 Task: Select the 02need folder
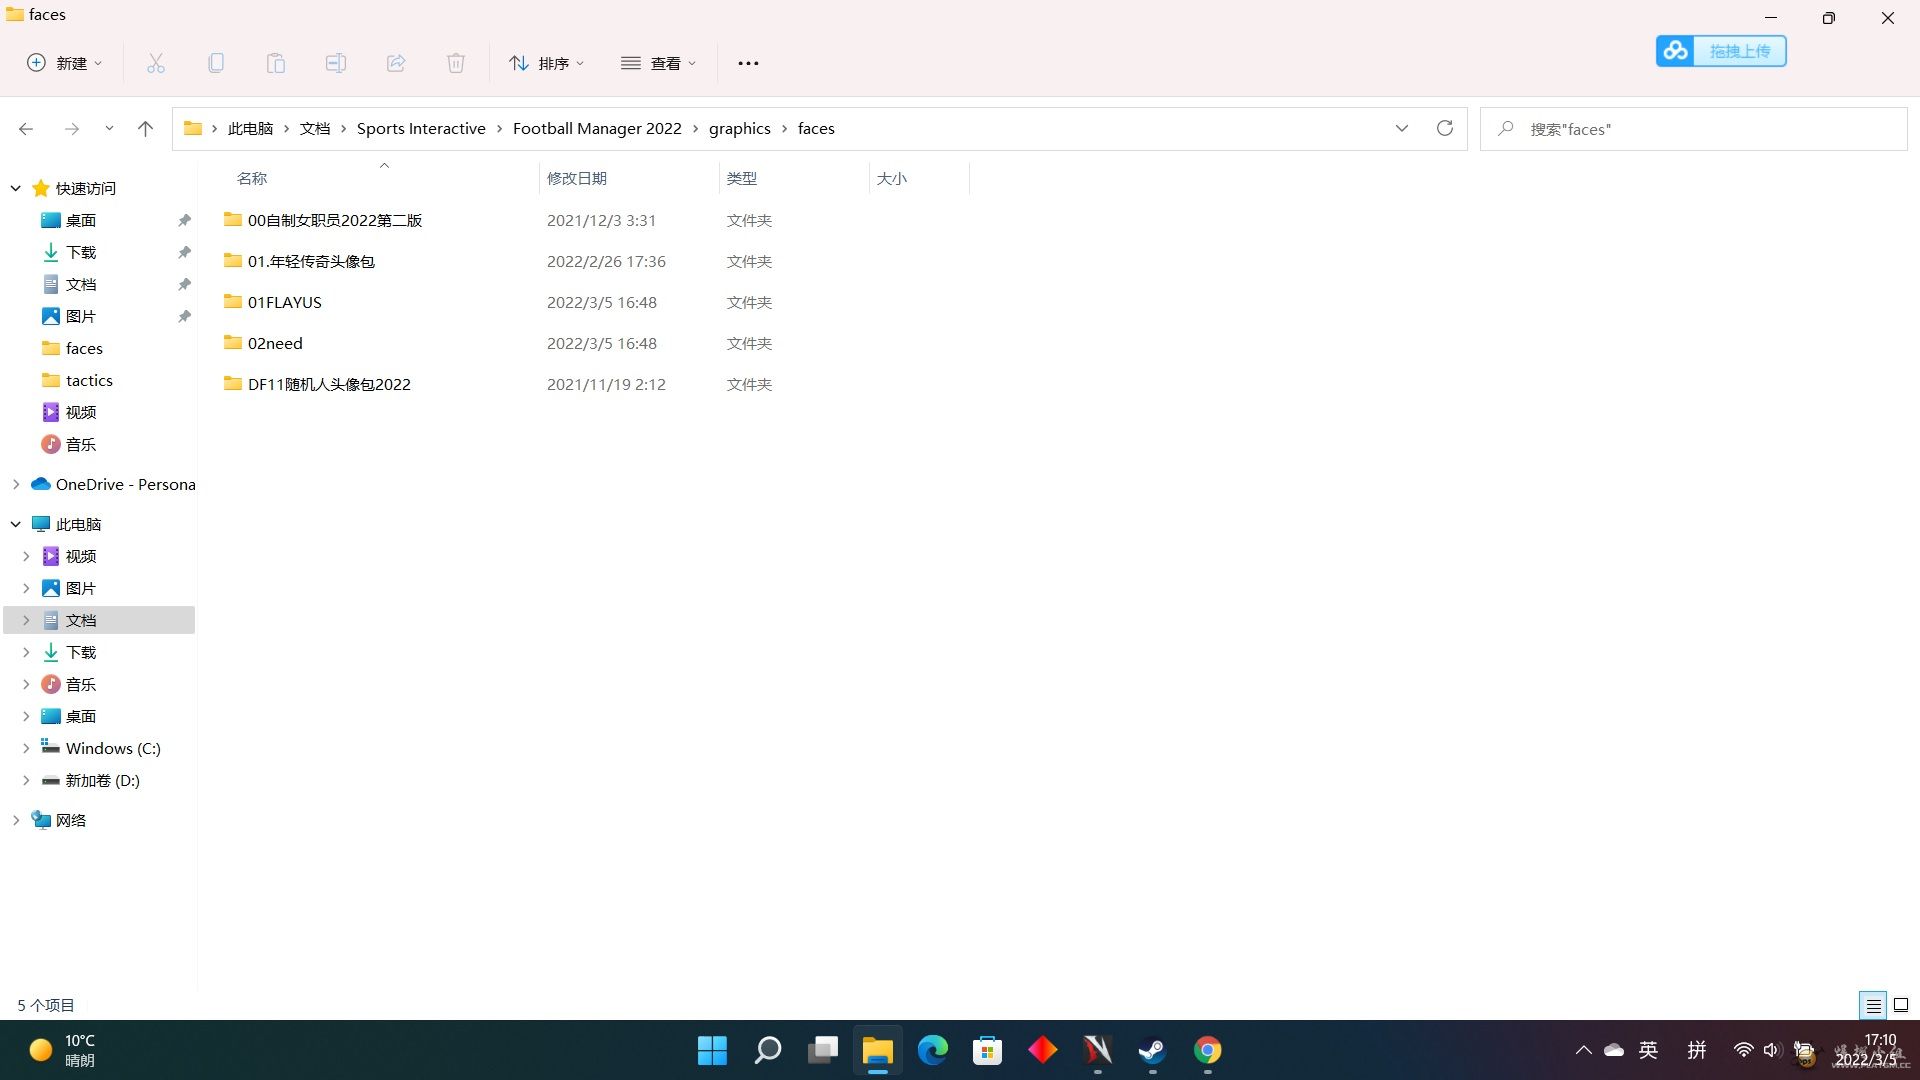coord(275,343)
